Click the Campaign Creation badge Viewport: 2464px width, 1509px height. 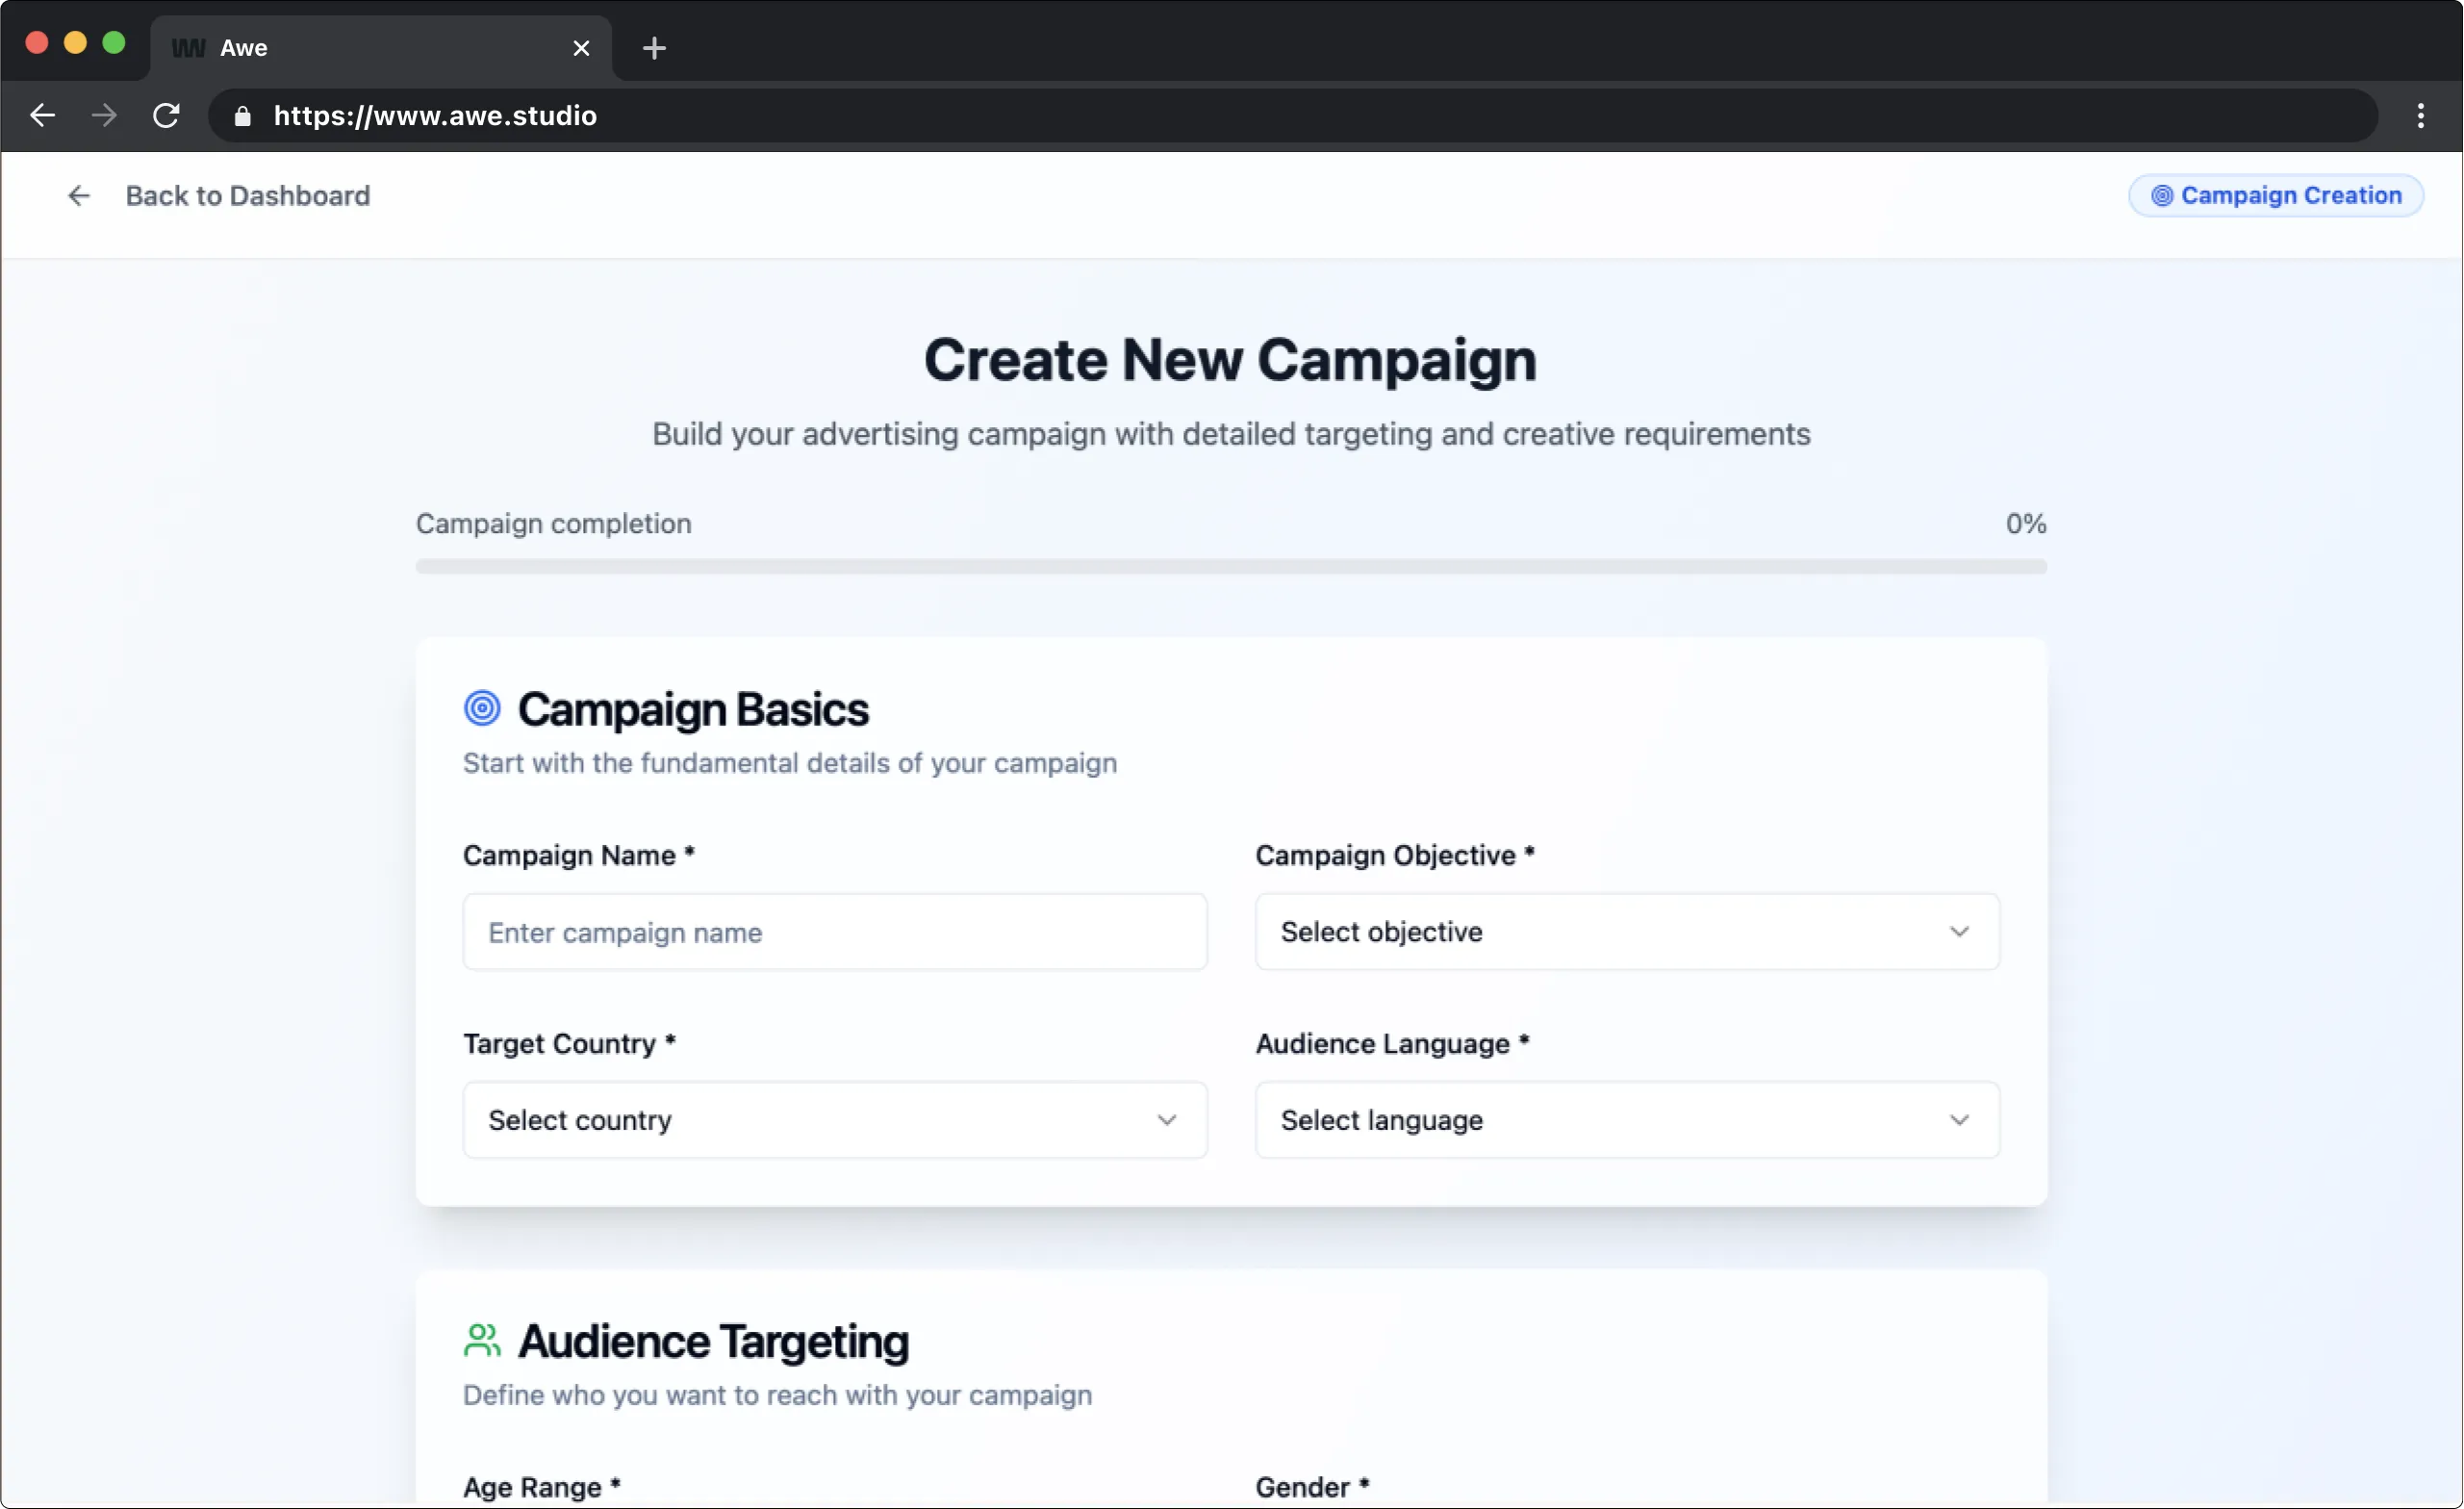(x=2275, y=196)
